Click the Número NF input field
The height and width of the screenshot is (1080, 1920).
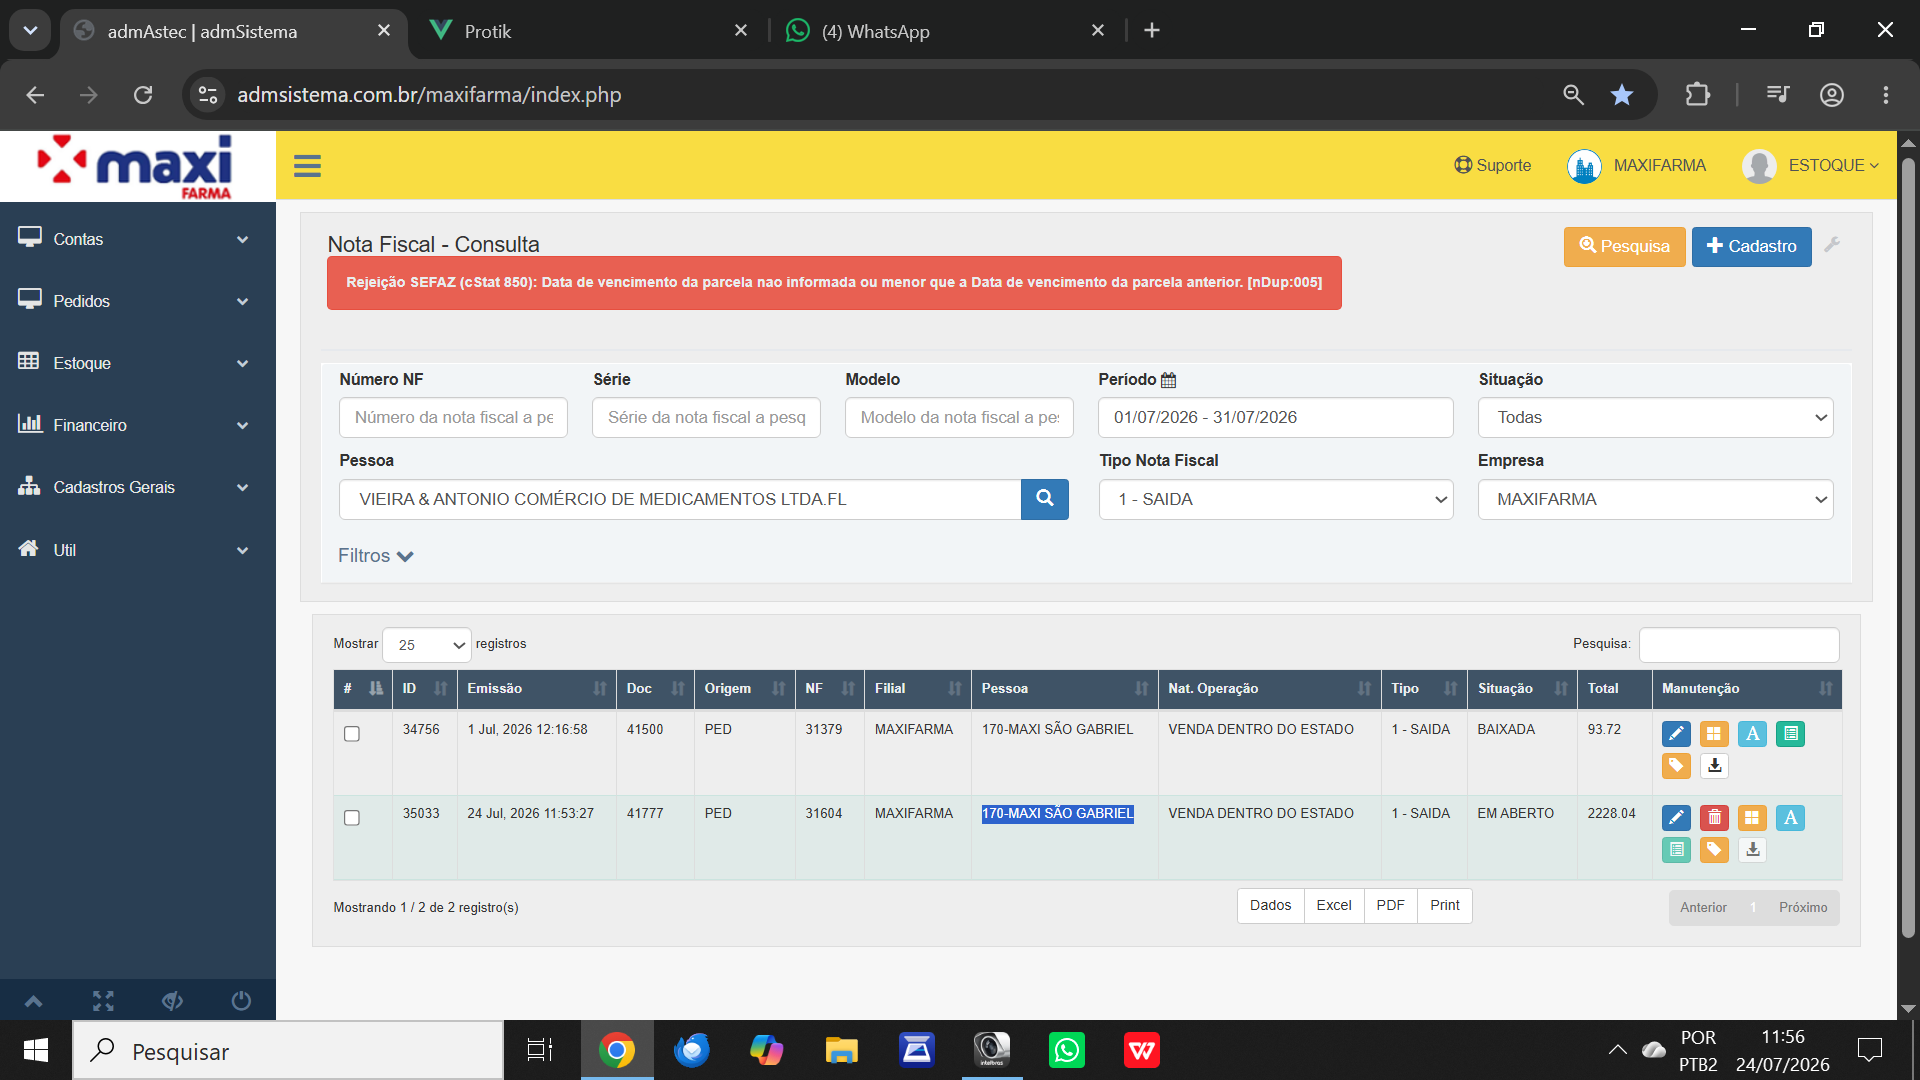tap(453, 418)
